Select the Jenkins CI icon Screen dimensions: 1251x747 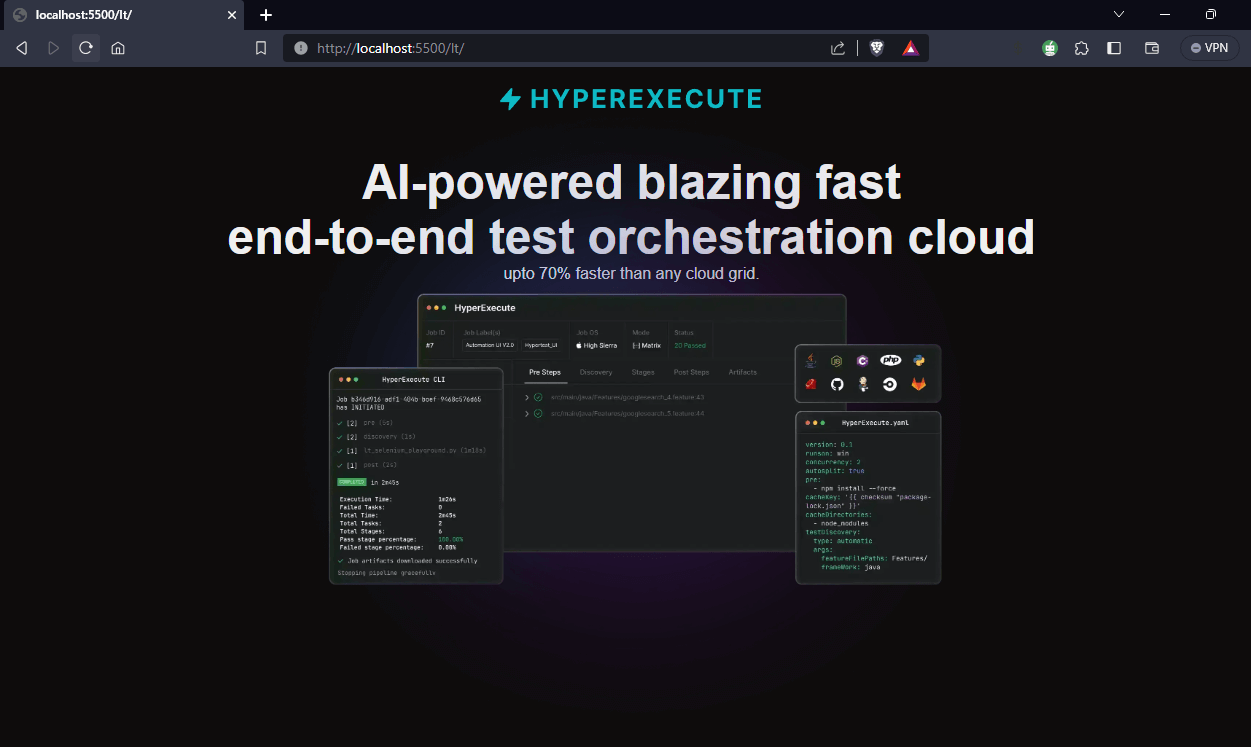[862, 383]
